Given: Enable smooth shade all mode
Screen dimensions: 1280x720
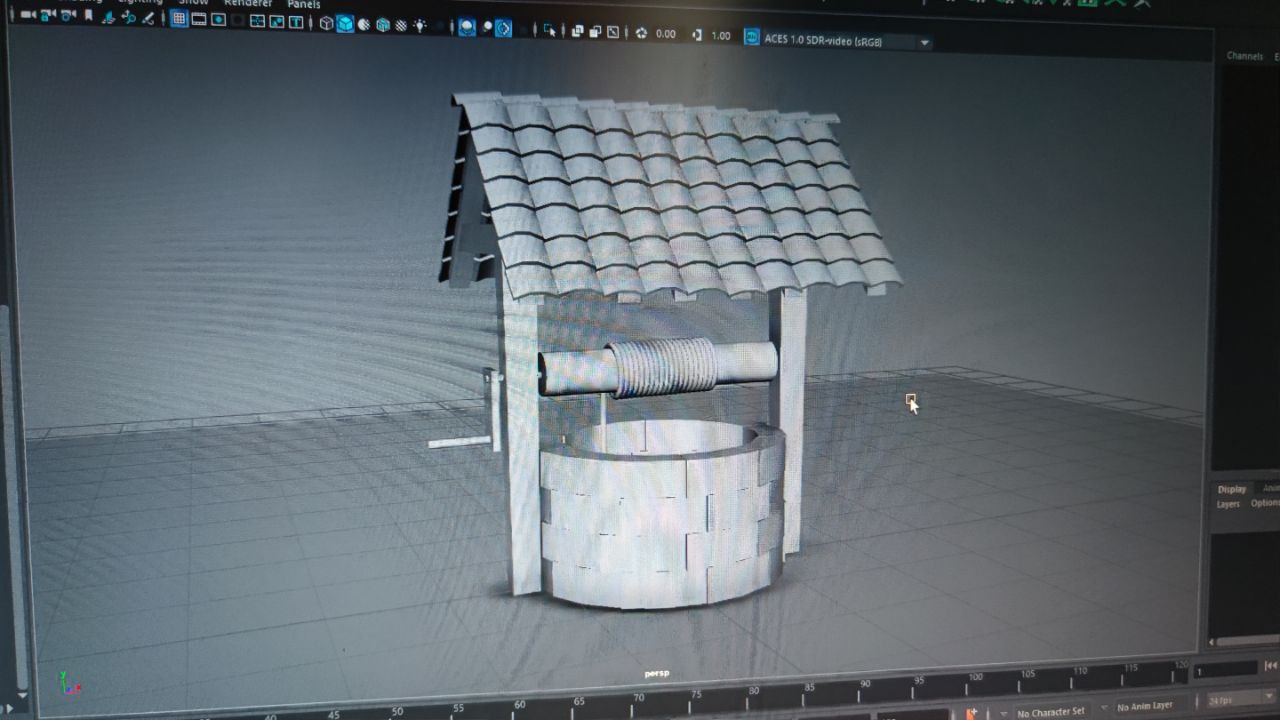Looking at the screenshot, I should pyautogui.click(x=345, y=23).
